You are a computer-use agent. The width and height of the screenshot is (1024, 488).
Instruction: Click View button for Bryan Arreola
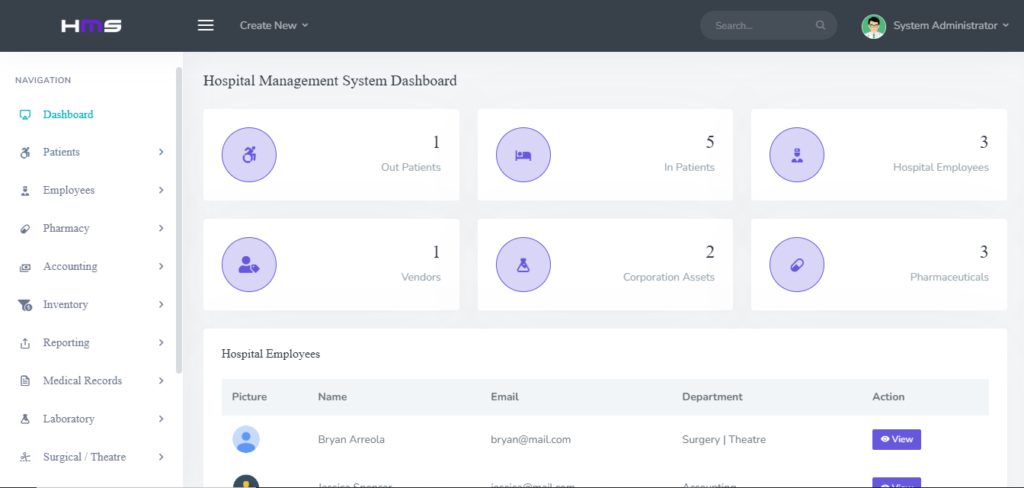click(x=896, y=439)
